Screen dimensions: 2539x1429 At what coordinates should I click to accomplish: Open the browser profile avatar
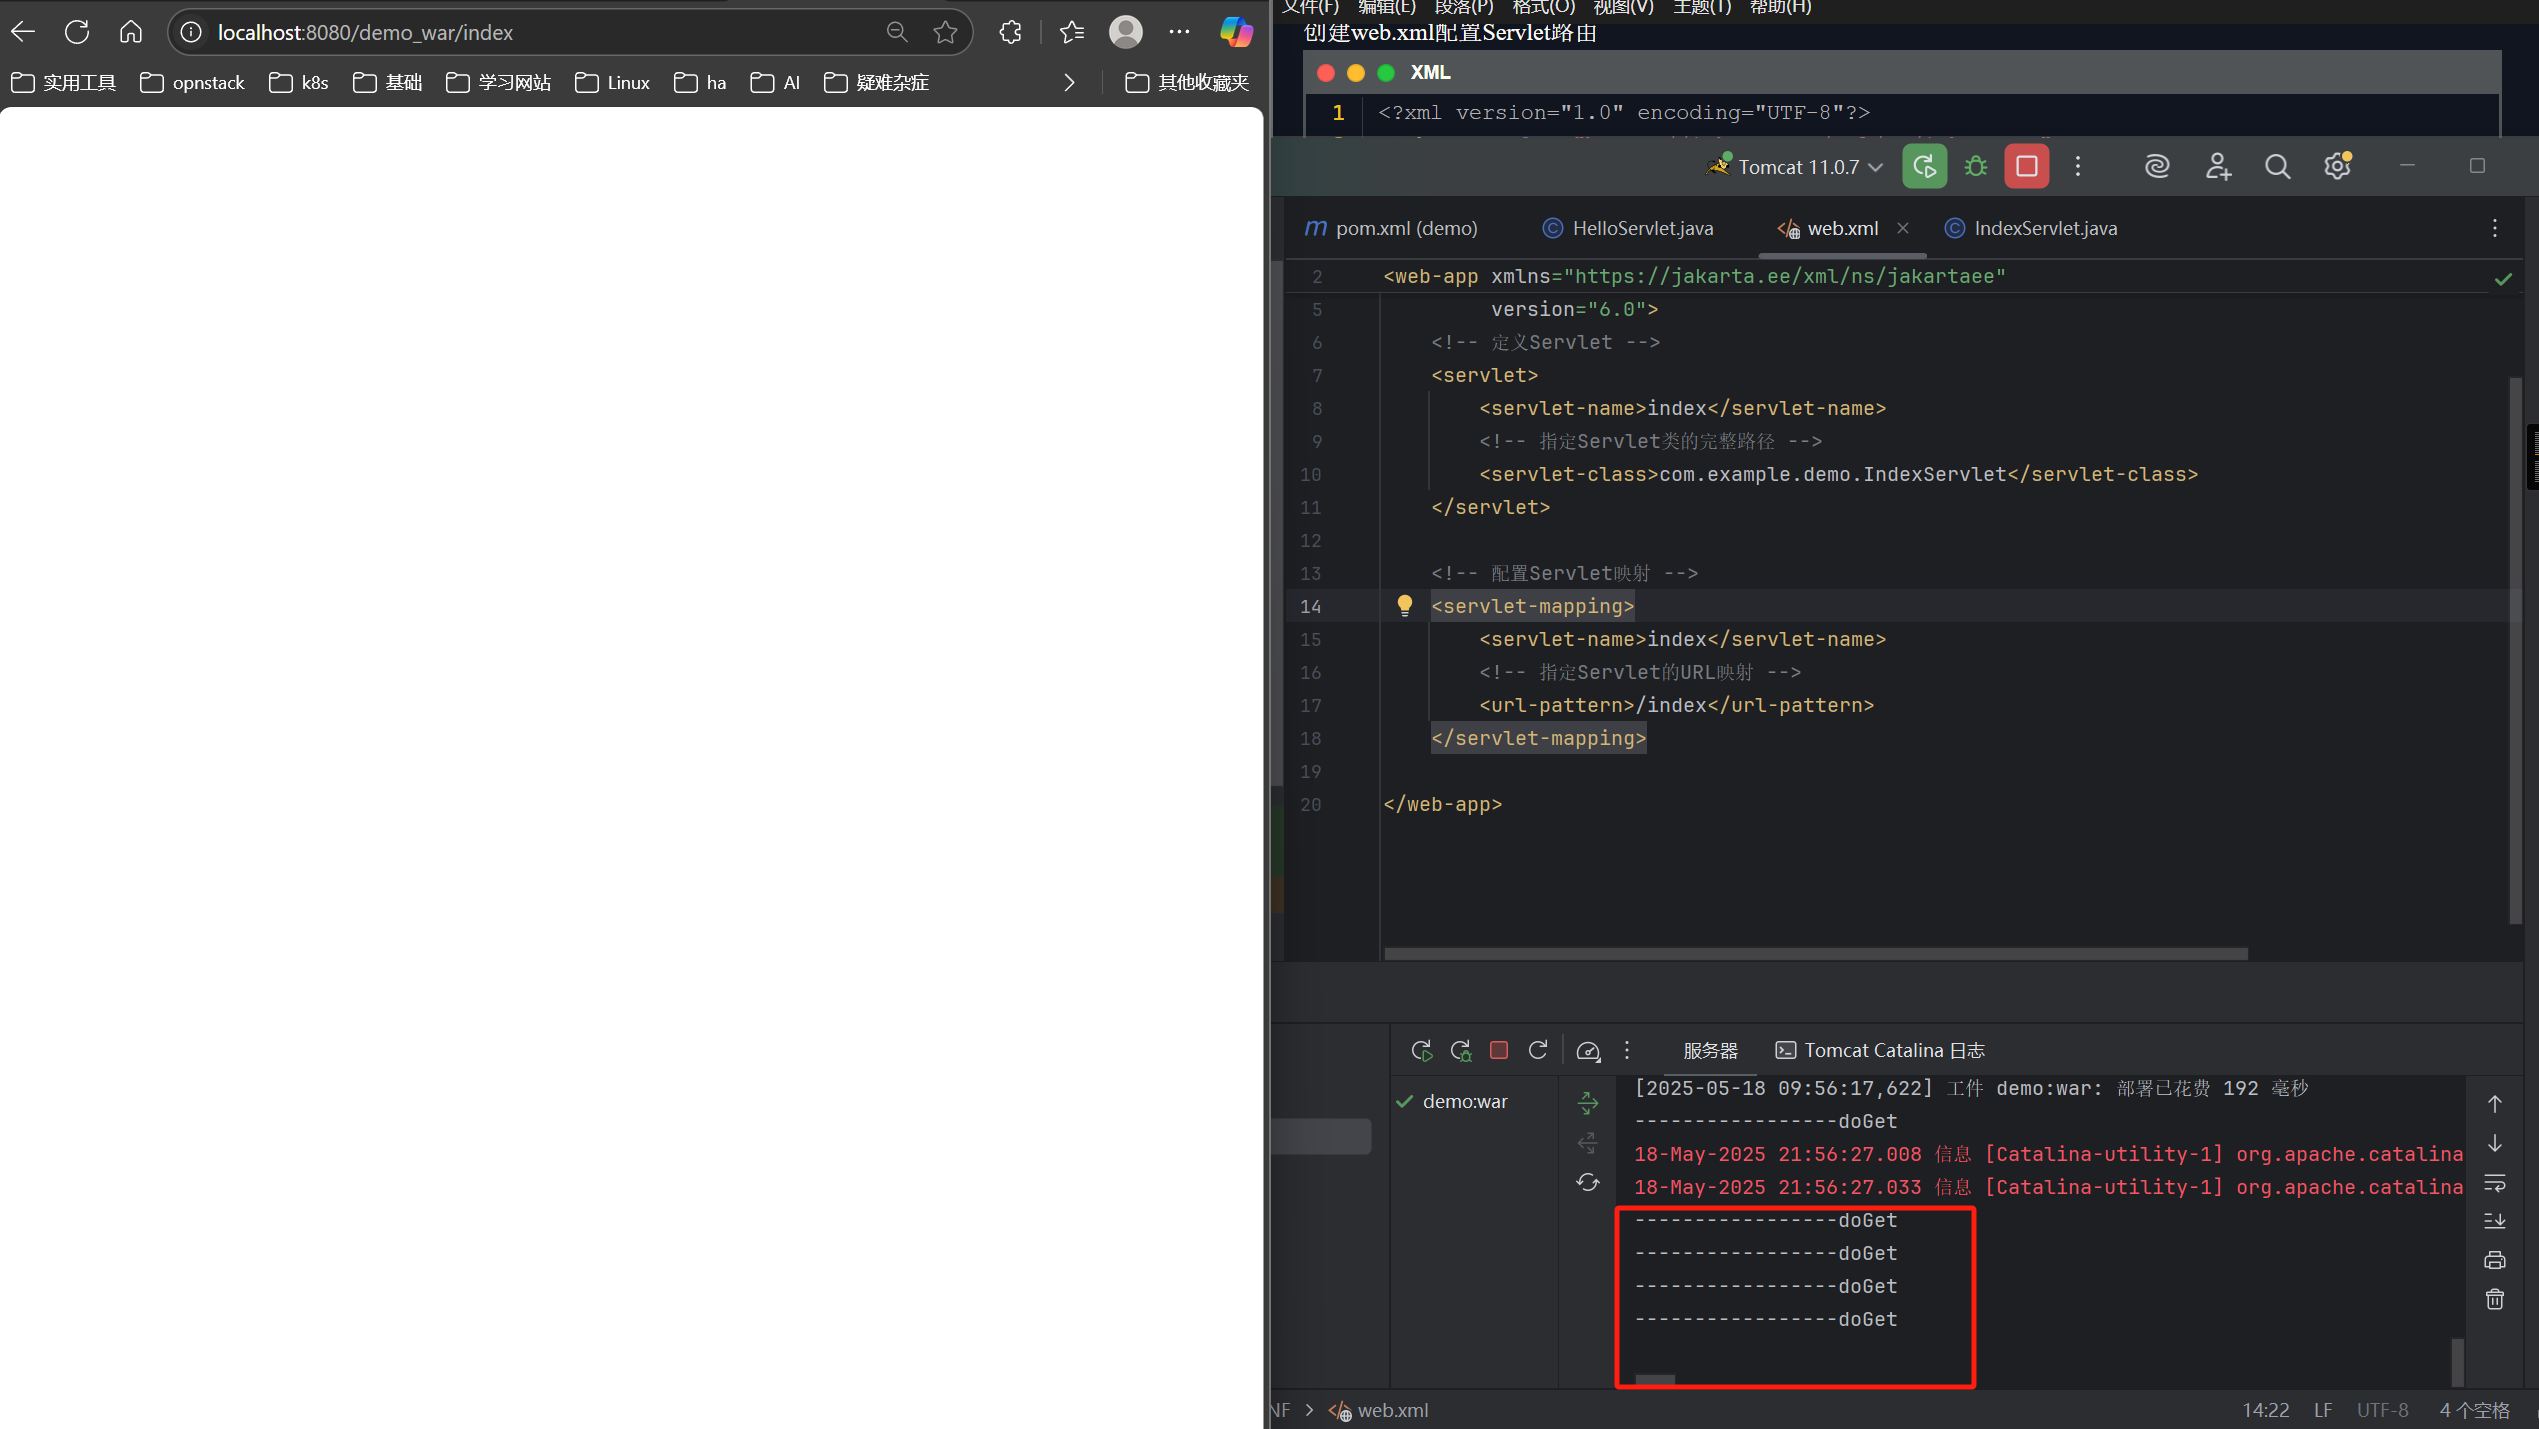[1126, 32]
